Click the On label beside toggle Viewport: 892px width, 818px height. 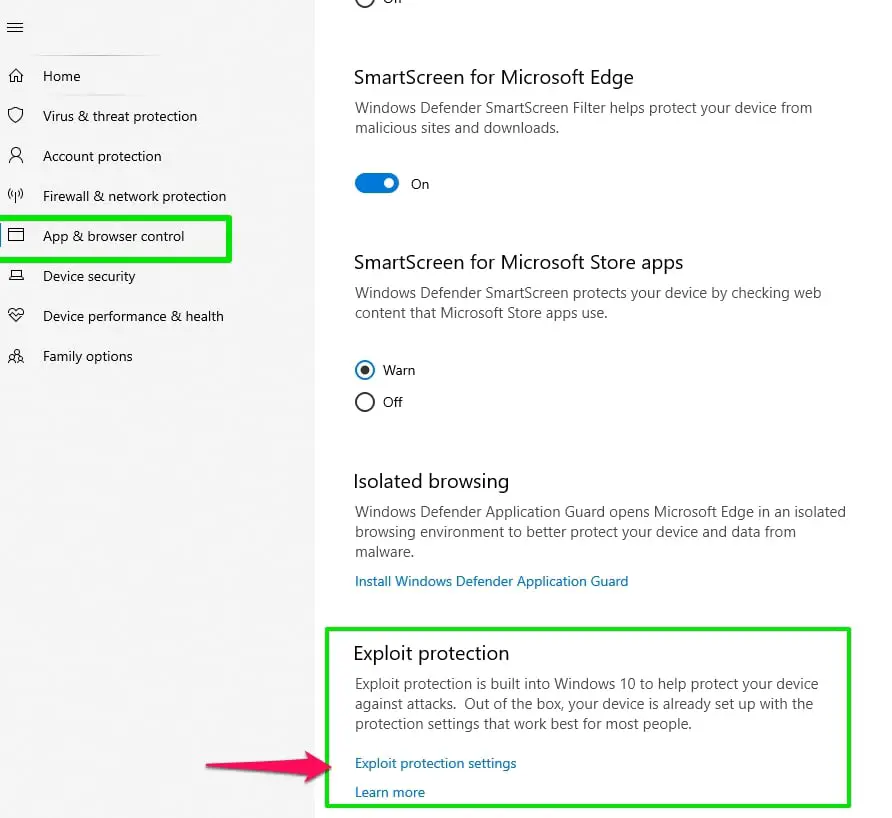pyautogui.click(x=420, y=184)
